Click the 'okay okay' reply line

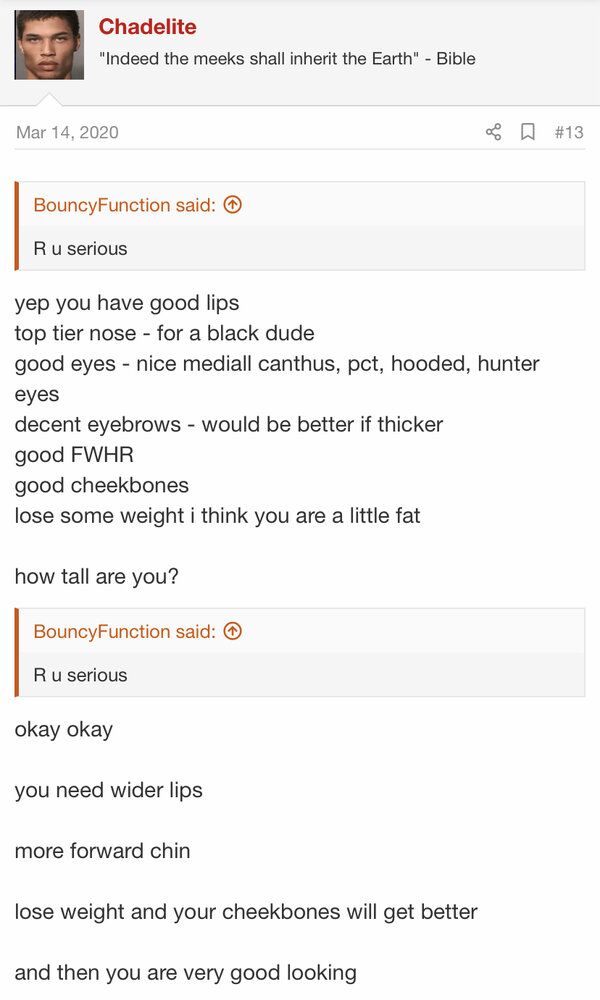coord(64,729)
